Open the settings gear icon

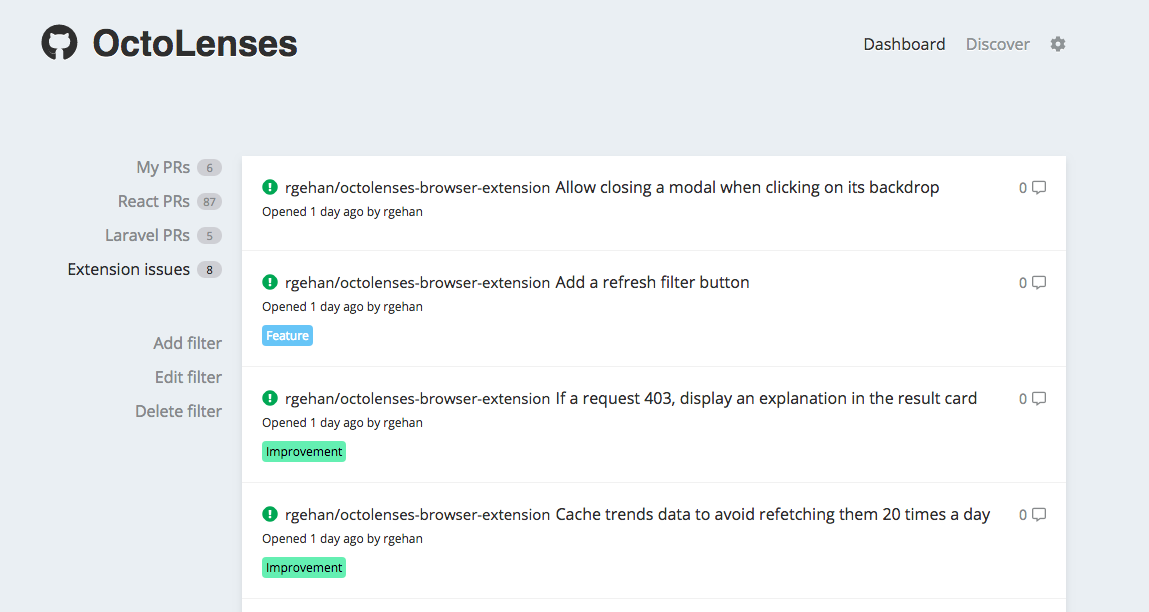coord(1058,44)
